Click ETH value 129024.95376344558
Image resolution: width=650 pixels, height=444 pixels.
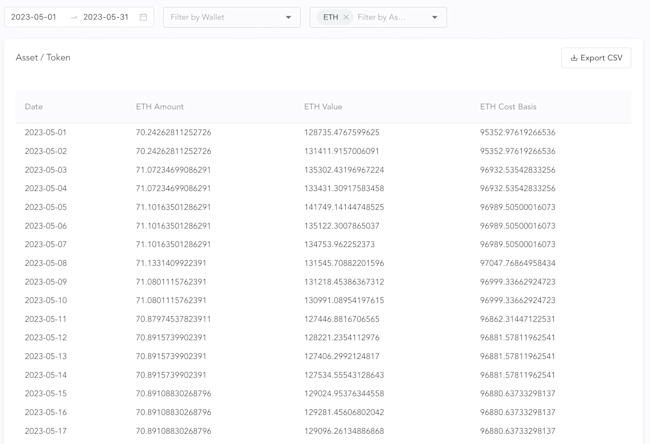point(344,393)
